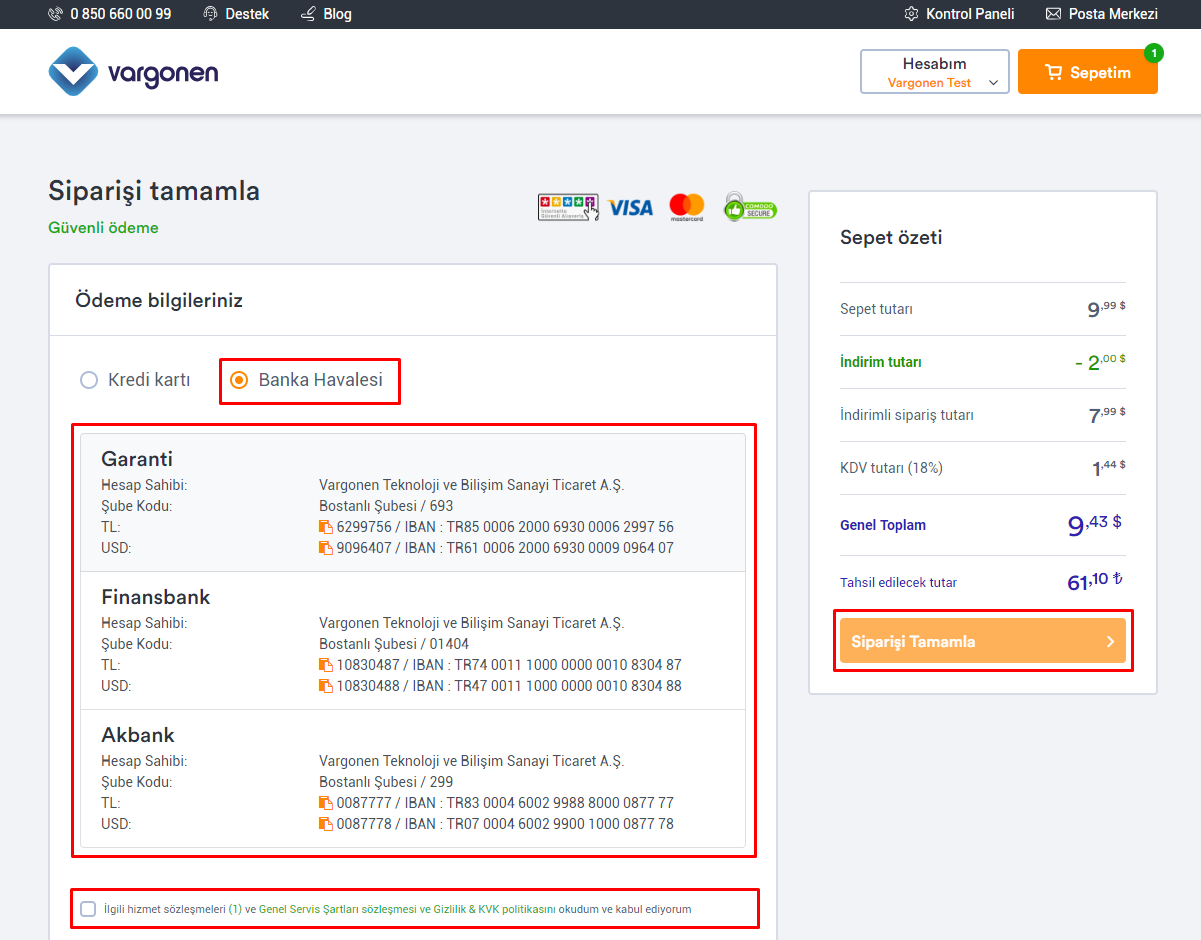
Task: Open the İlgili hizmet sözleşmeleri (1) link
Action: click(173, 909)
